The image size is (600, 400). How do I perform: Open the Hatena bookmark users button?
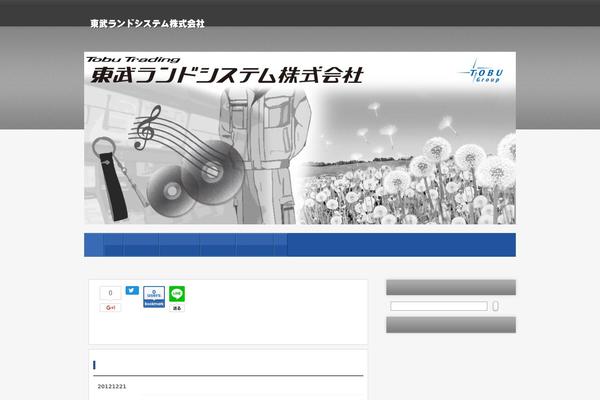pyautogui.click(x=154, y=297)
